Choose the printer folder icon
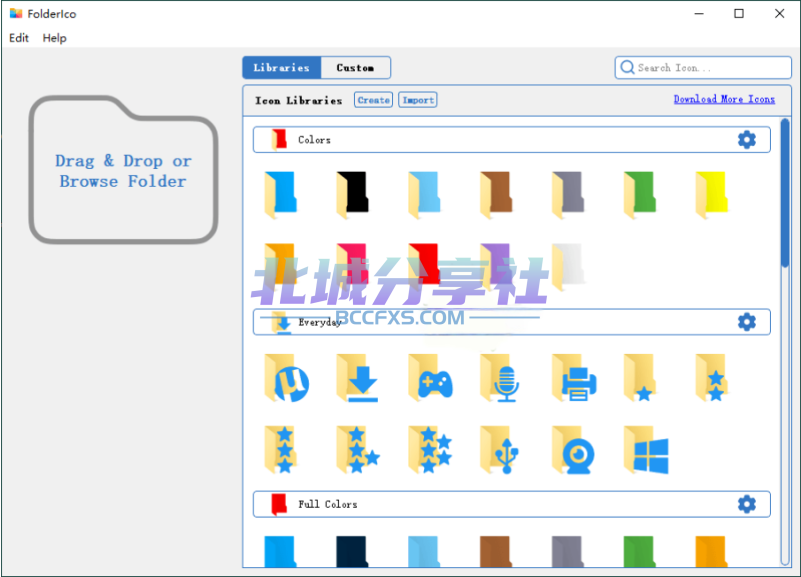The image size is (801, 577). [575, 378]
